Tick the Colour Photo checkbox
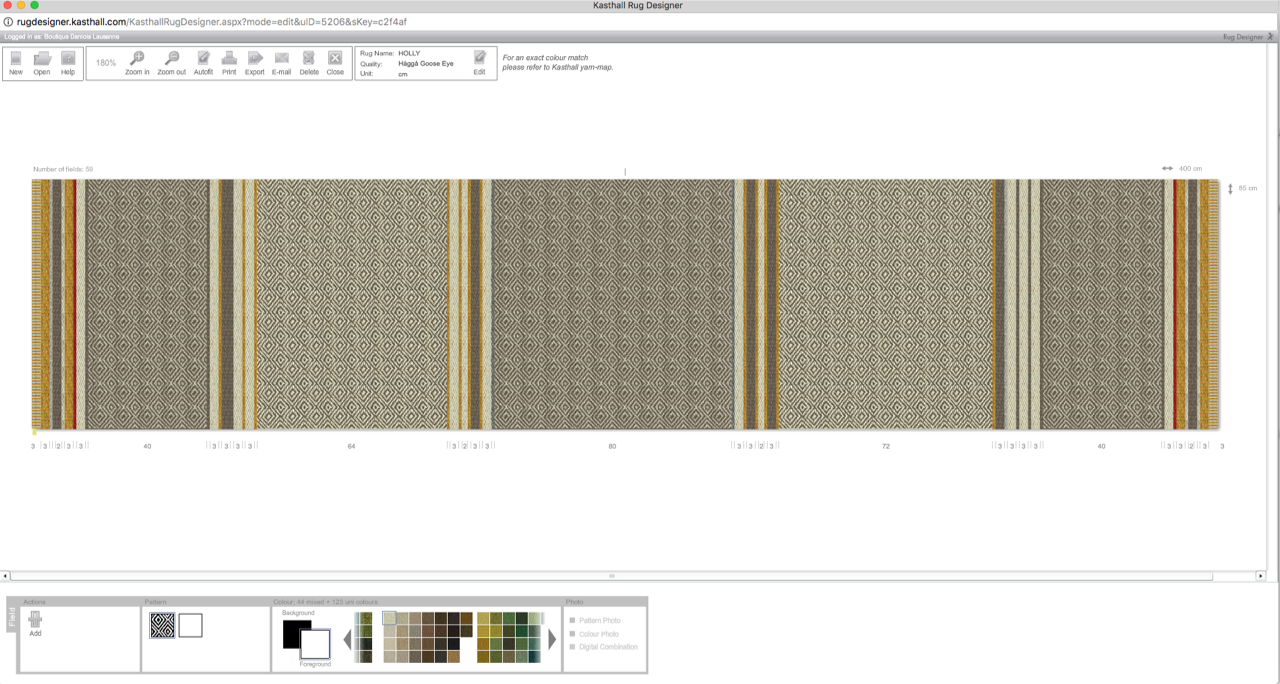The height and width of the screenshot is (684, 1280). coord(572,634)
